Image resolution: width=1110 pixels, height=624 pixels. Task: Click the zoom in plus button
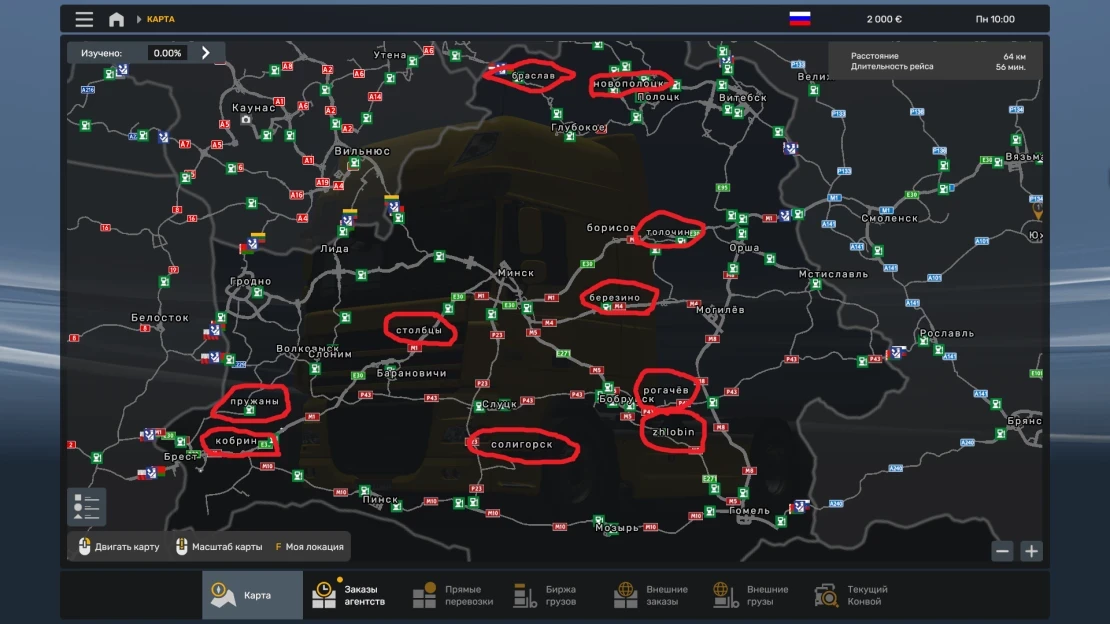point(1032,550)
